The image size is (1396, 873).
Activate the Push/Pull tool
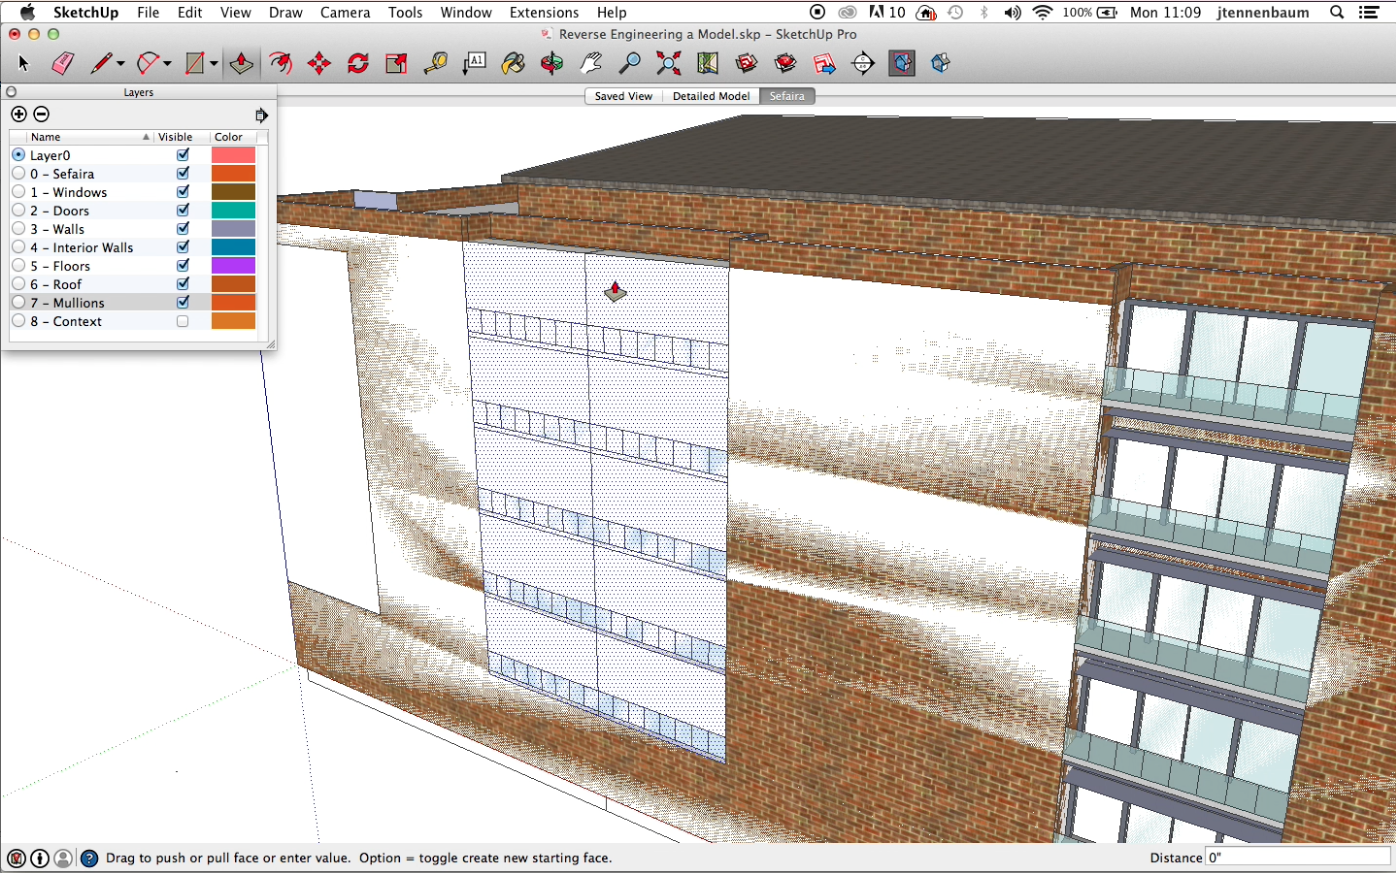[241, 64]
